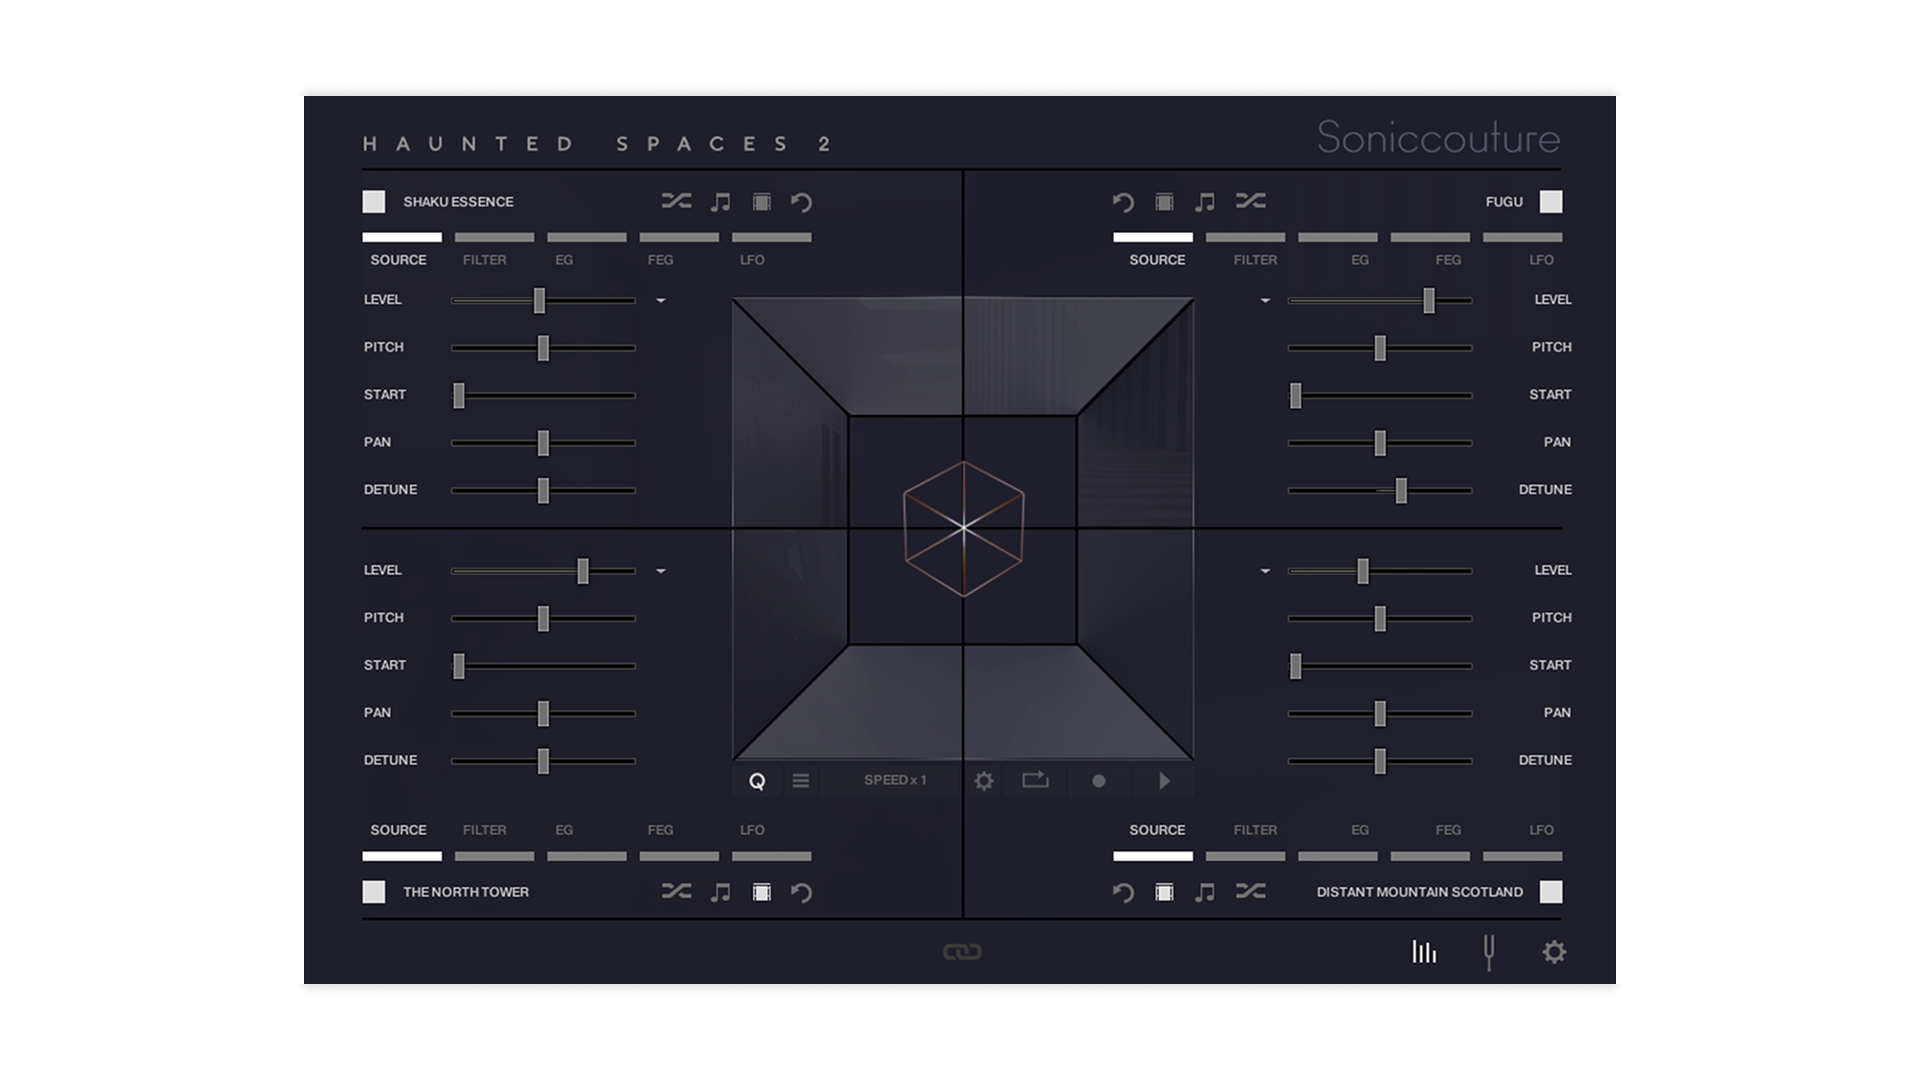The image size is (1920, 1080).
Task: Click the SPEED x 1 selector
Action: click(895, 780)
